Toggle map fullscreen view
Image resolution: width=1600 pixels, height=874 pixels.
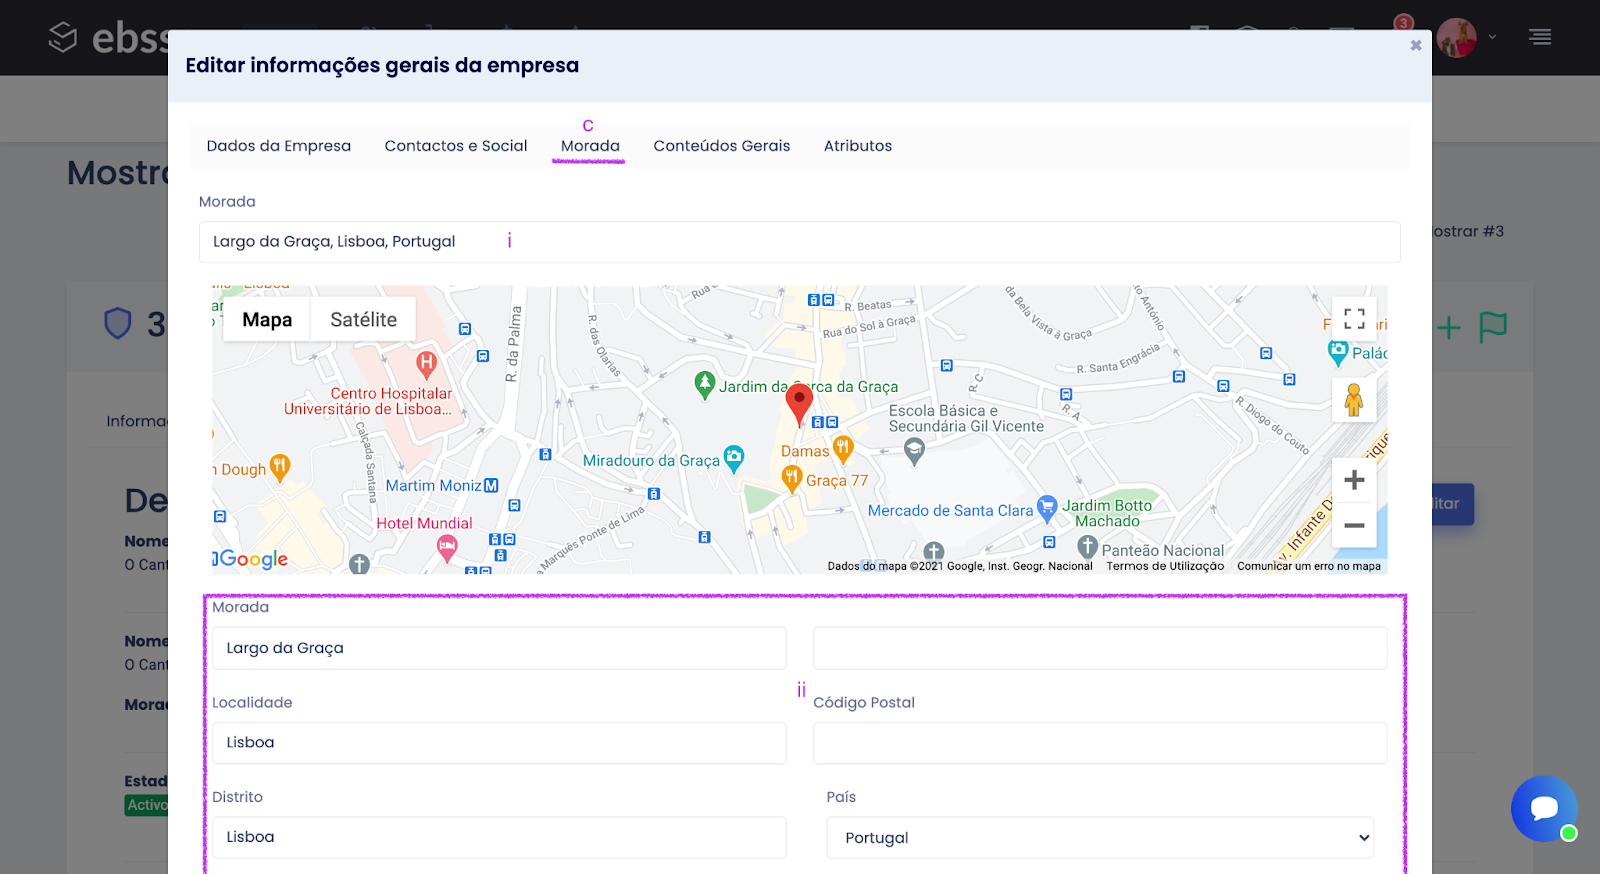(1354, 319)
